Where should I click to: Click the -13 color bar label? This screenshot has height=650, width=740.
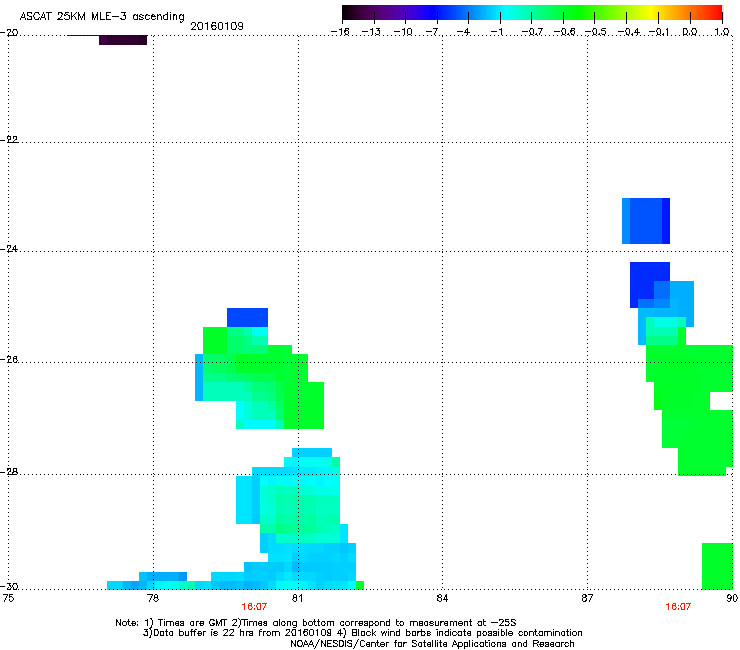(x=371, y=32)
